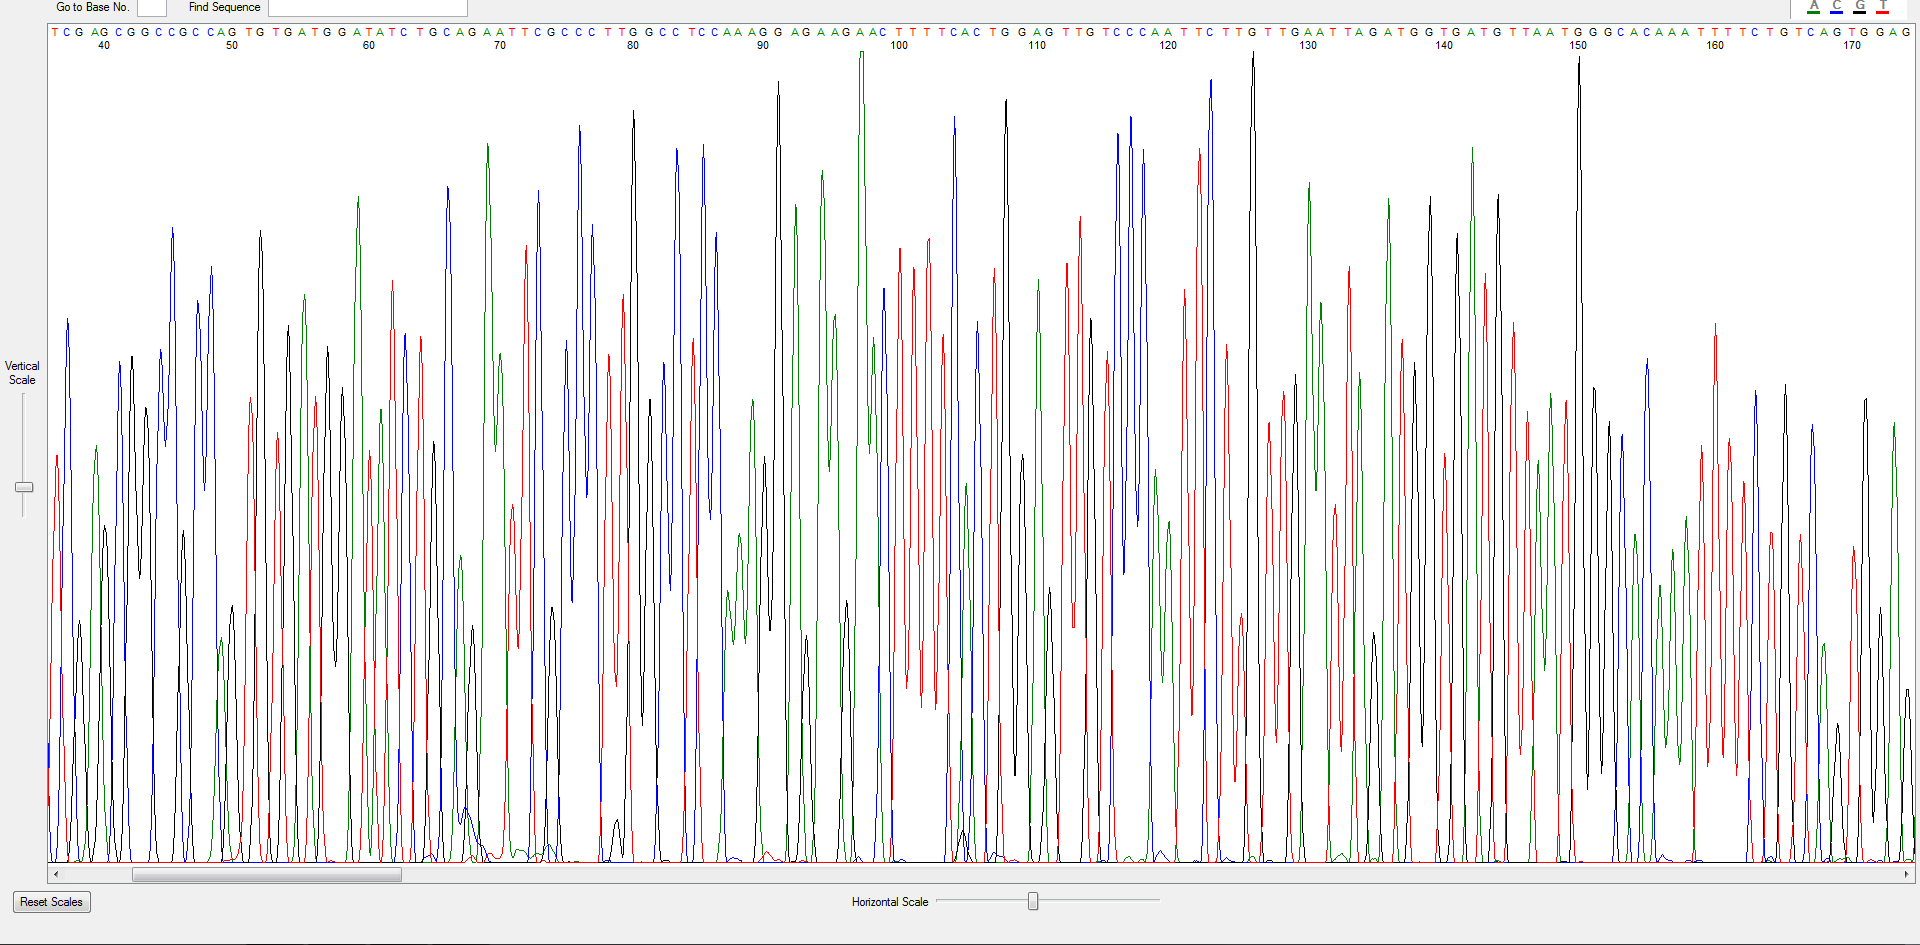Toggle visibility of the C trace
Image resolution: width=1920 pixels, height=945 pixels.
click(x=1836, y=6)
